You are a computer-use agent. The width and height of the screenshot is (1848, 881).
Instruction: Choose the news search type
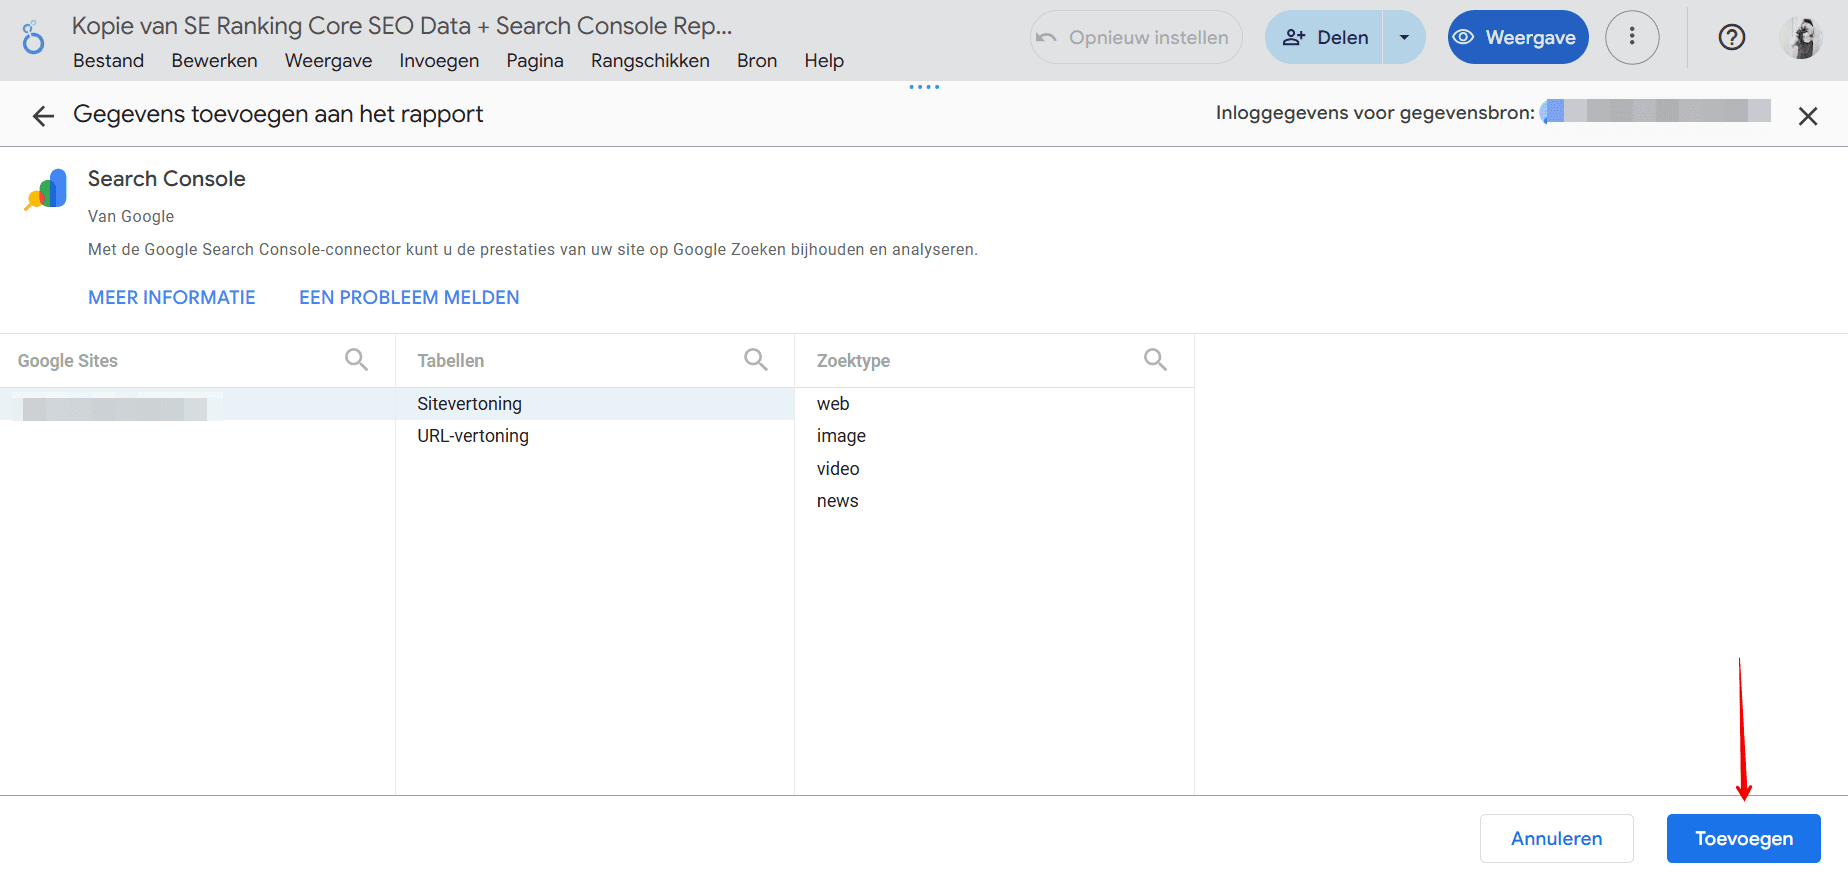click(994, 501)
